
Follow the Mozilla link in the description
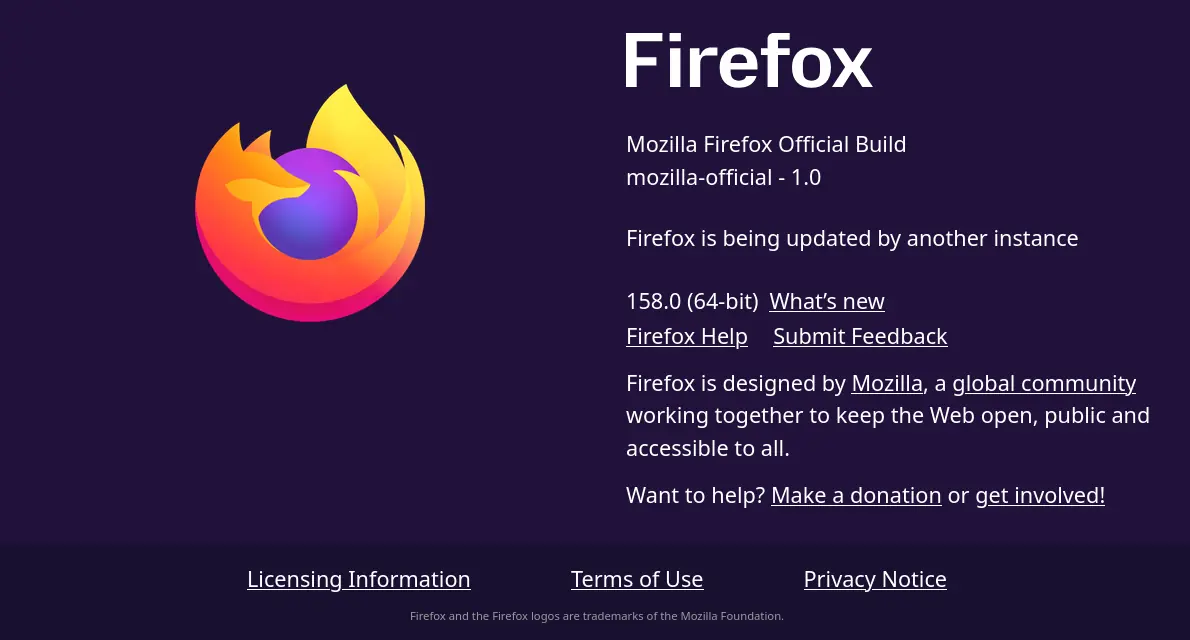pyautogui.click(x=886, y=383)
